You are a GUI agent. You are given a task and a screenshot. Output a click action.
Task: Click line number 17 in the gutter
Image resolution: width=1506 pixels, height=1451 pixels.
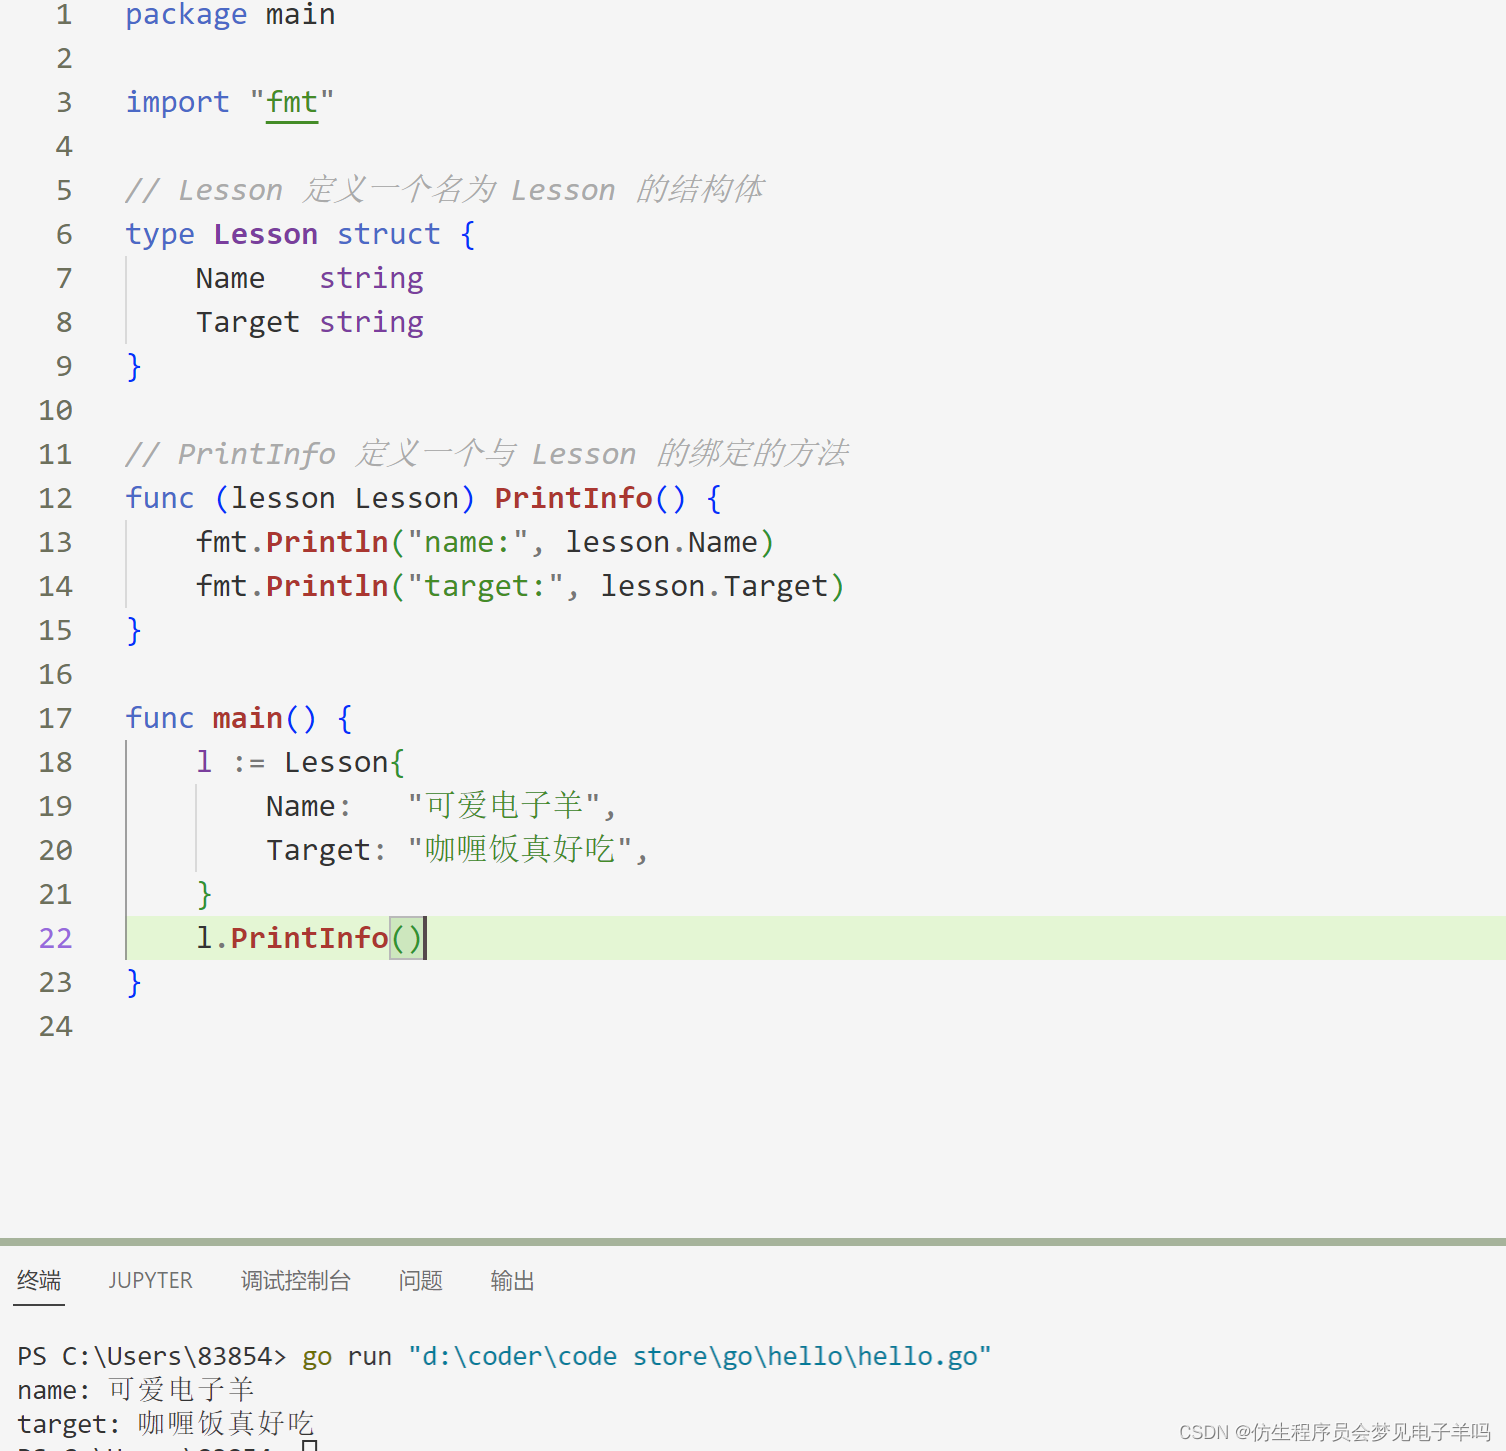coord(56,718)
